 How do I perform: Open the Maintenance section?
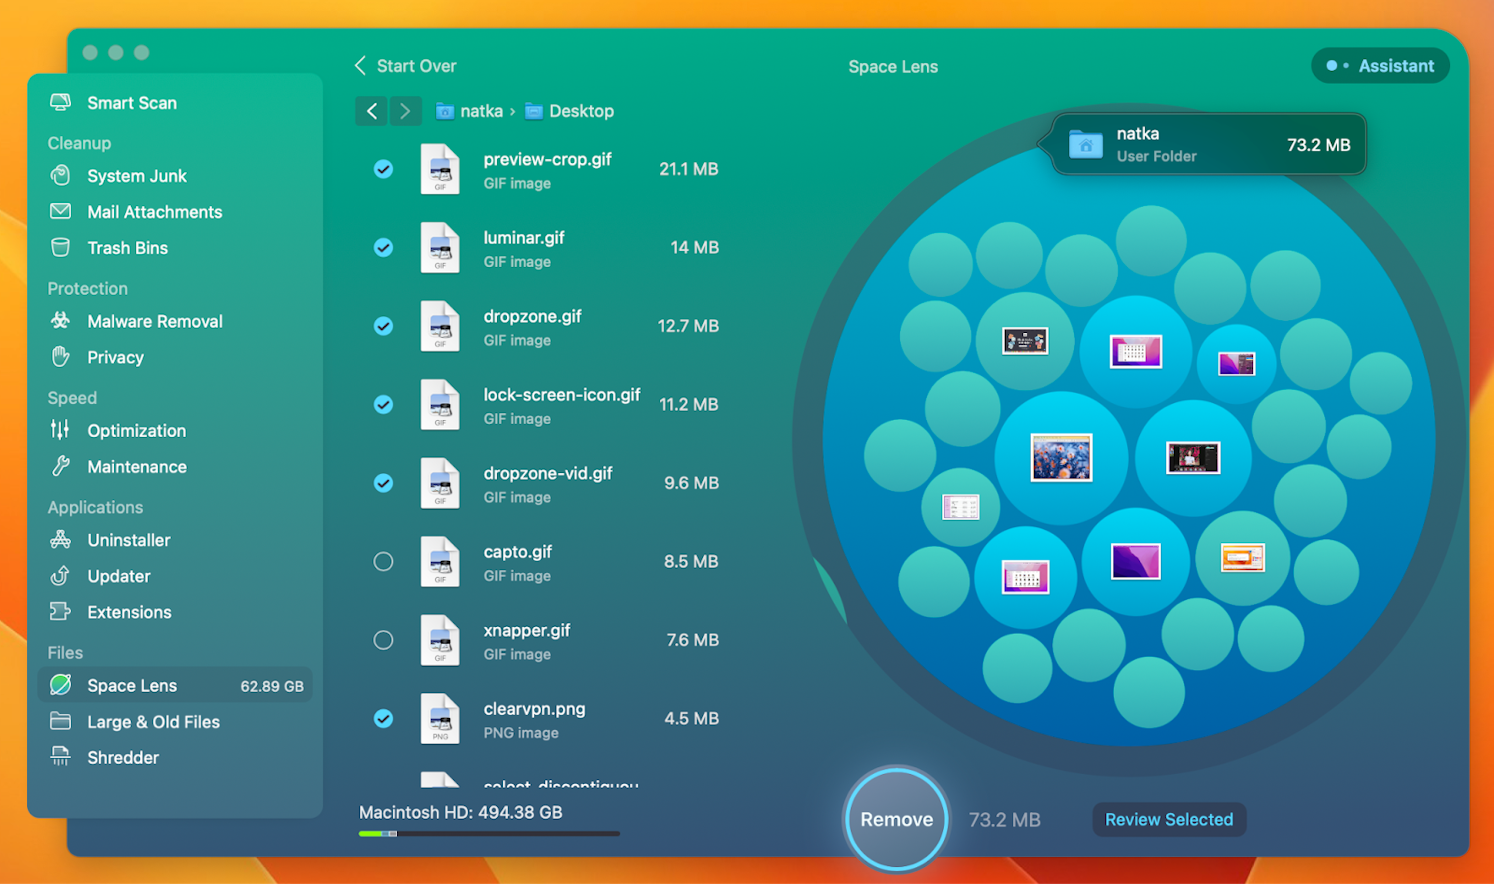[x=136, y=467]
